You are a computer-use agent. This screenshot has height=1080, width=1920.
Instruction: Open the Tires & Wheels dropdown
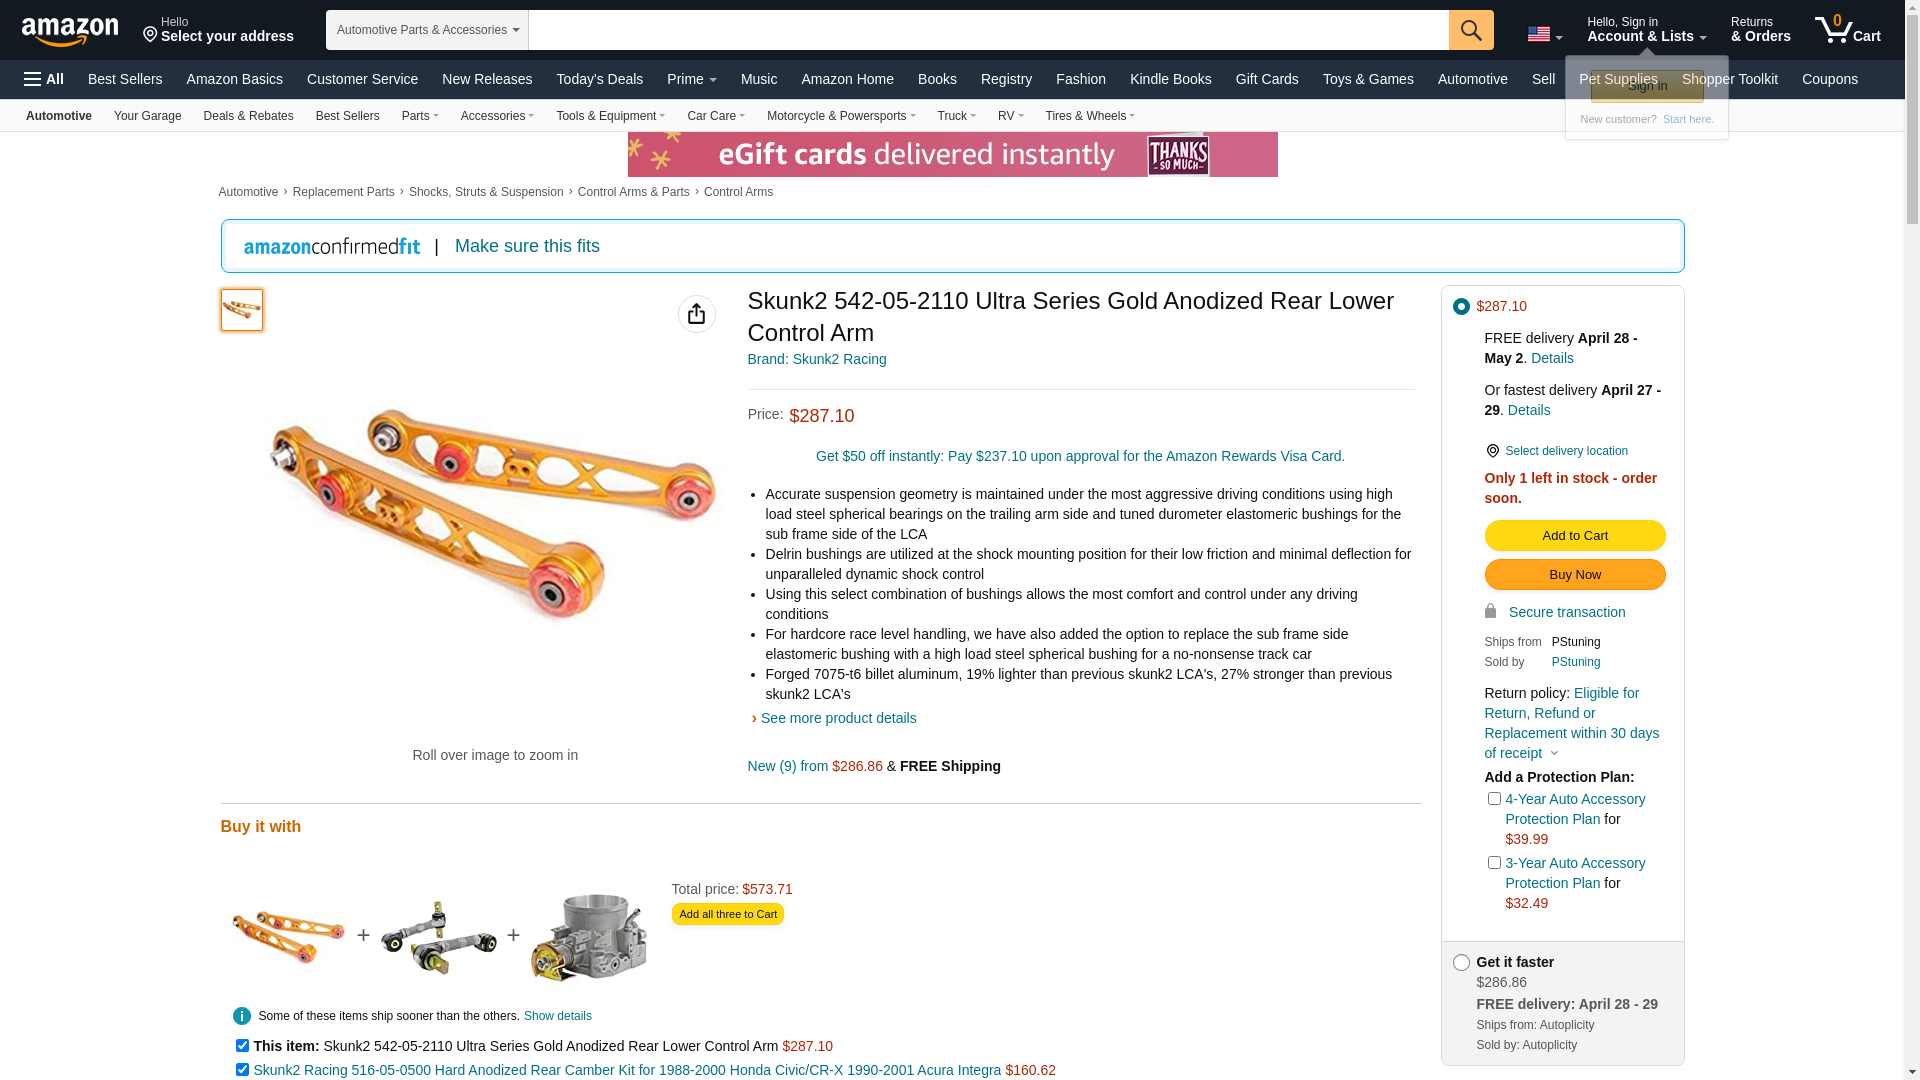click(1090, 116)
